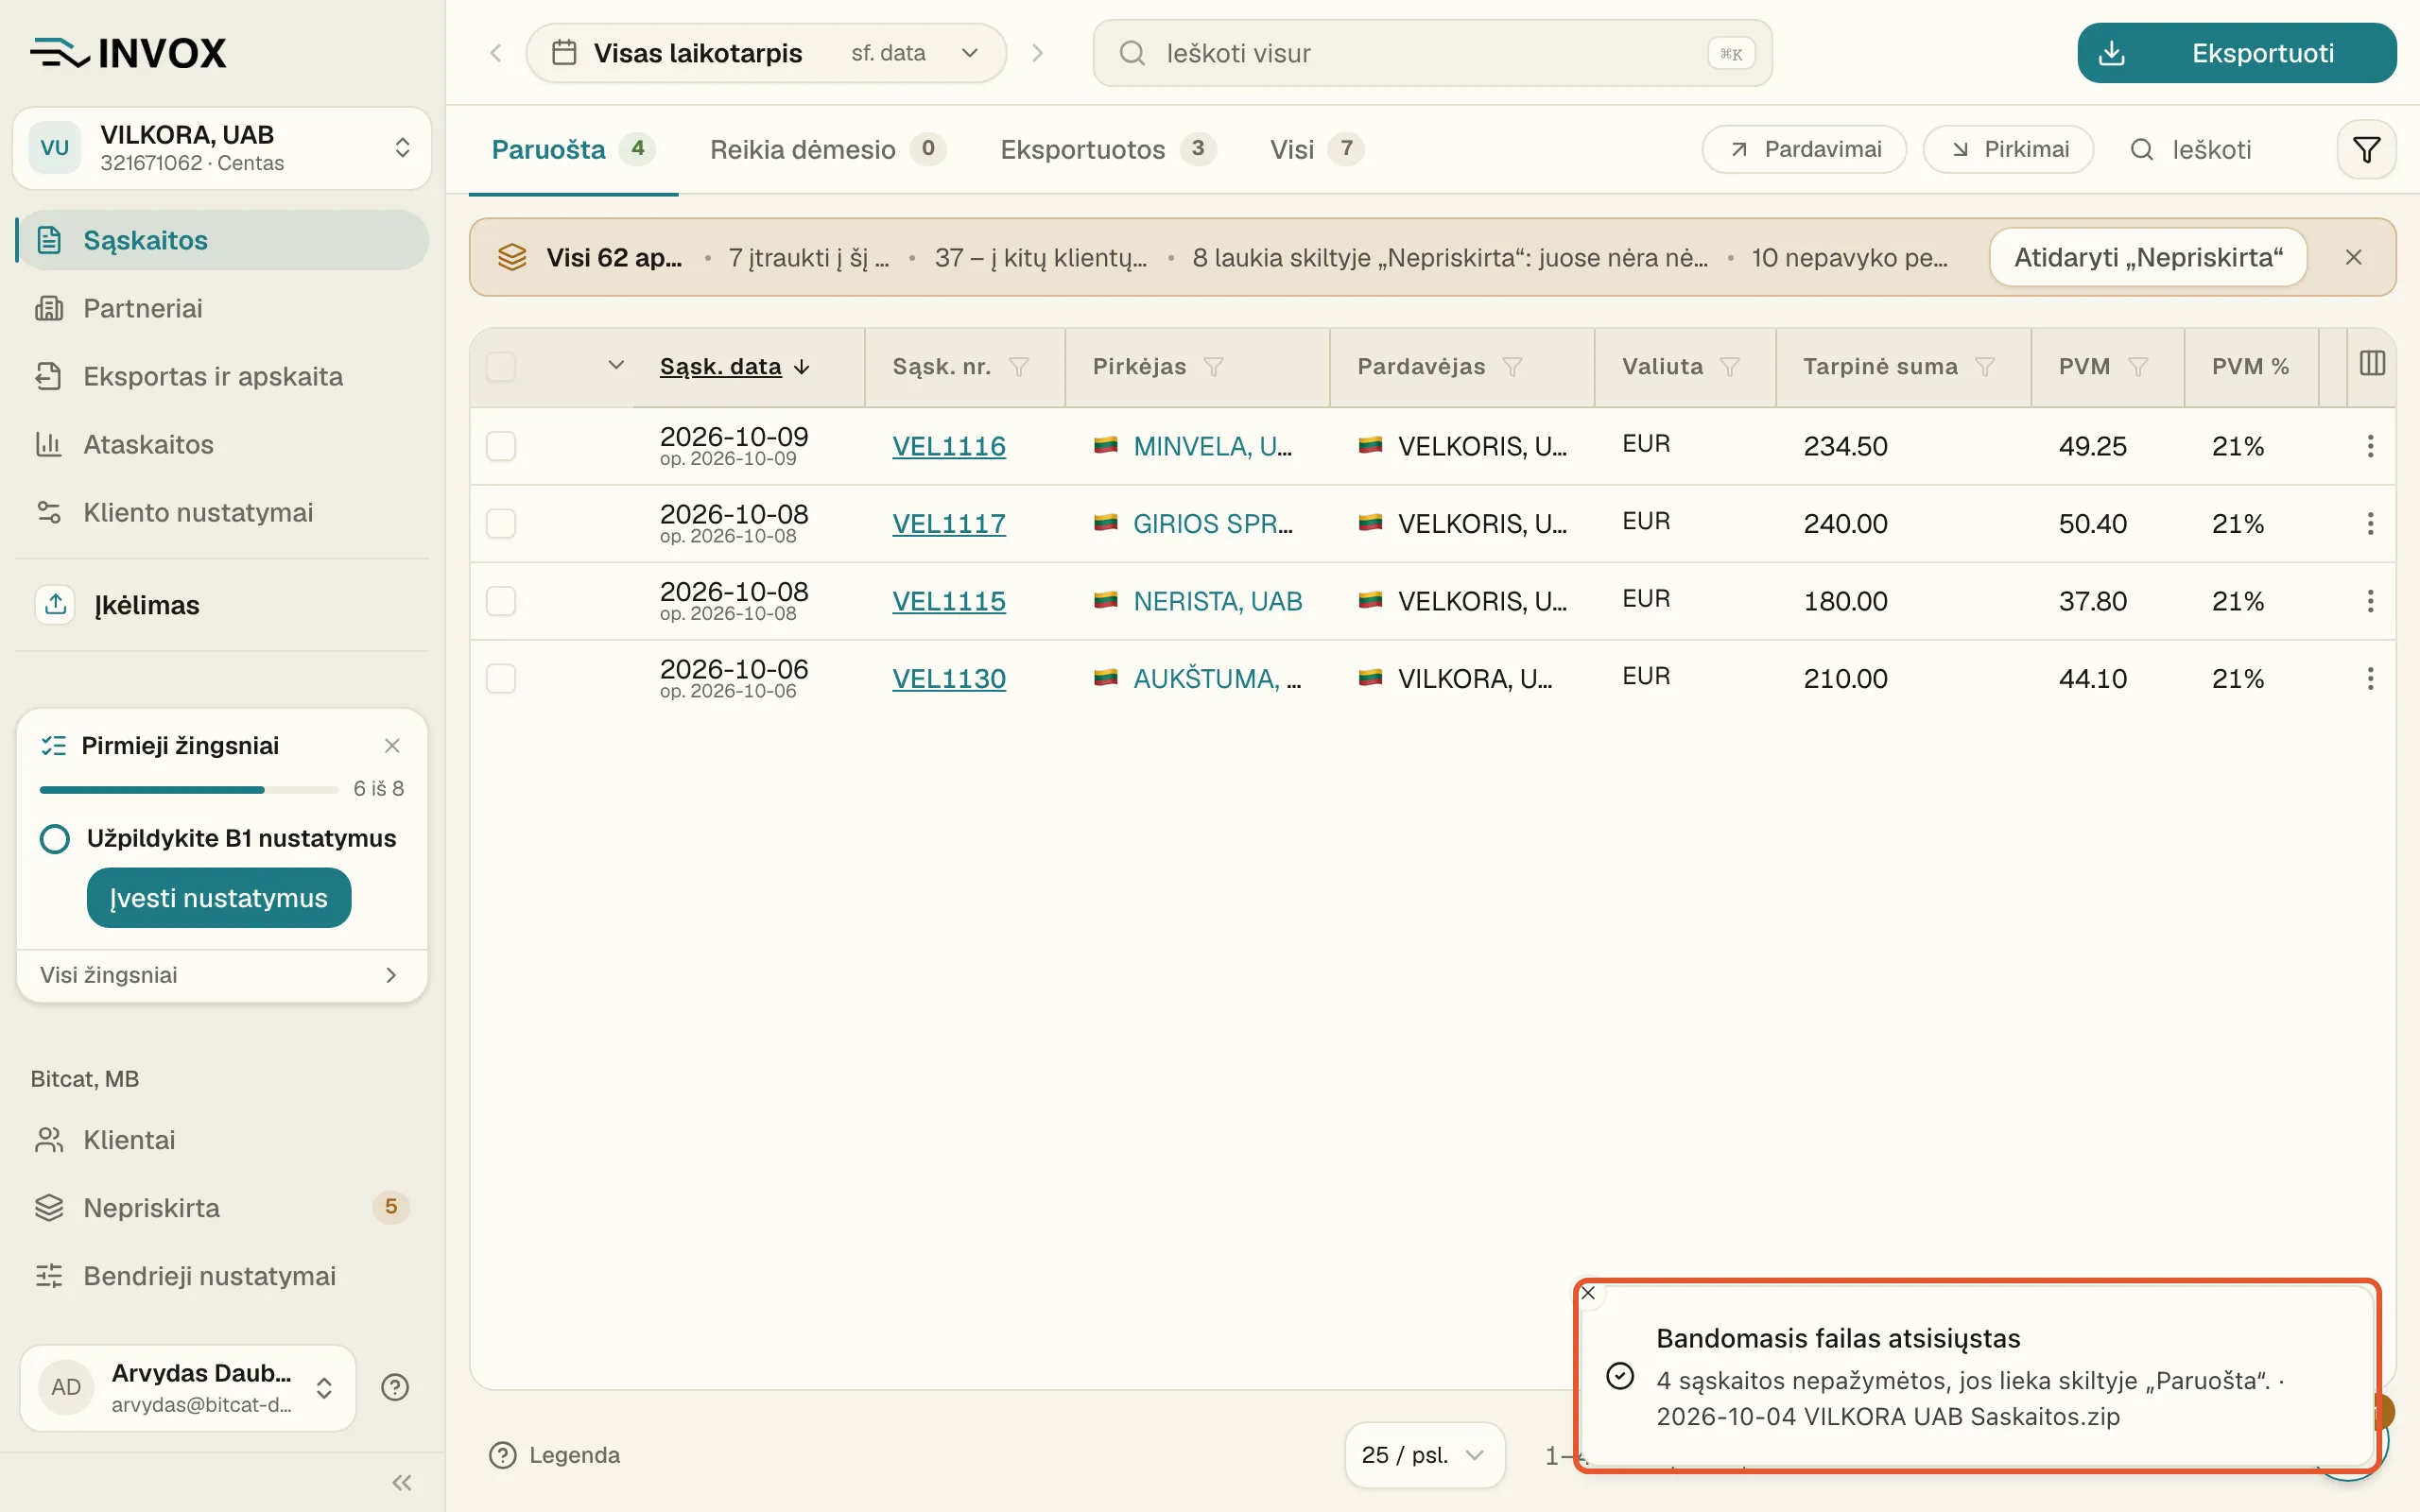
Task: Click the Eksportuoti button
Action: [x=2236, y=53]
